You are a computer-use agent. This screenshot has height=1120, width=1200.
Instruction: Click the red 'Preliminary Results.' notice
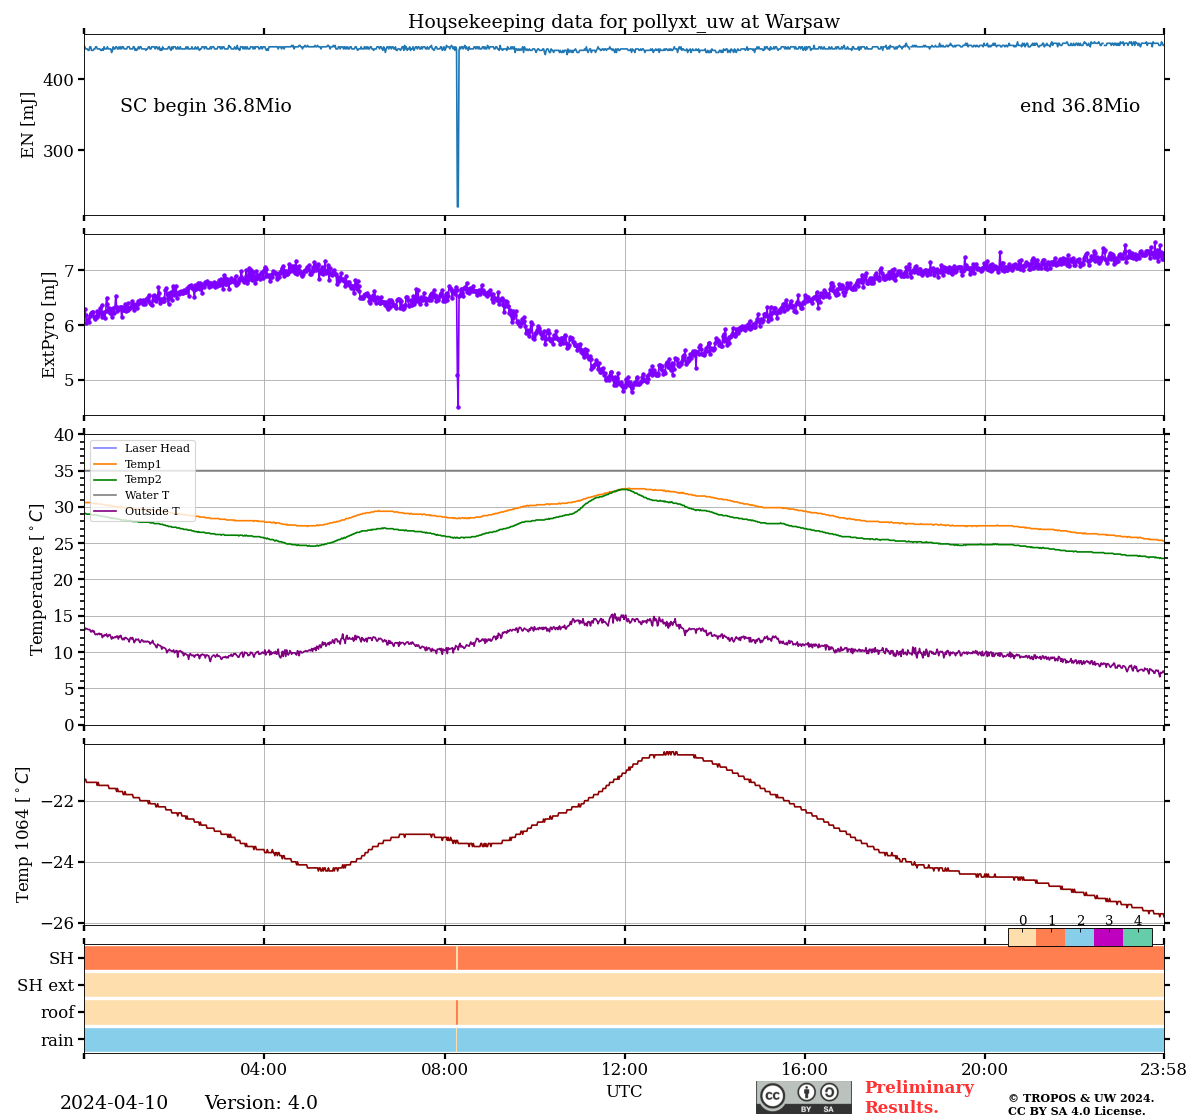click(919, 1097)
